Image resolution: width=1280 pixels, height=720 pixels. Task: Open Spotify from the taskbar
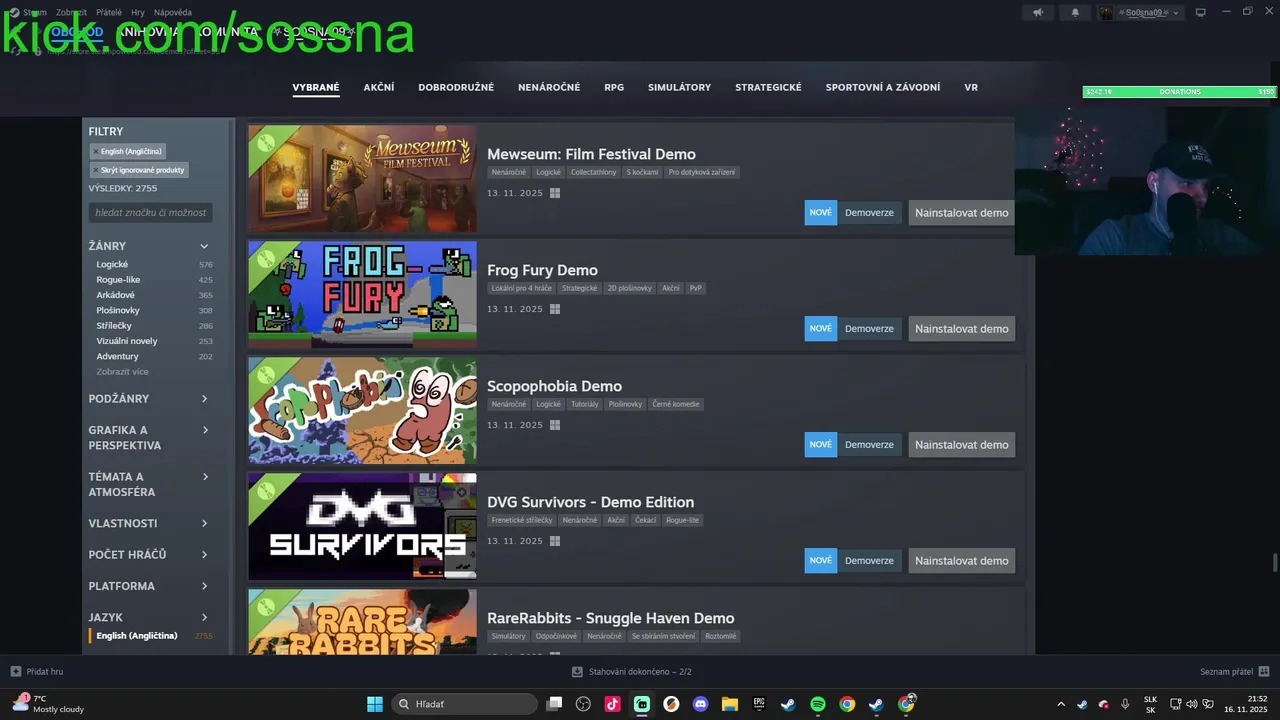tap(817, 704)
